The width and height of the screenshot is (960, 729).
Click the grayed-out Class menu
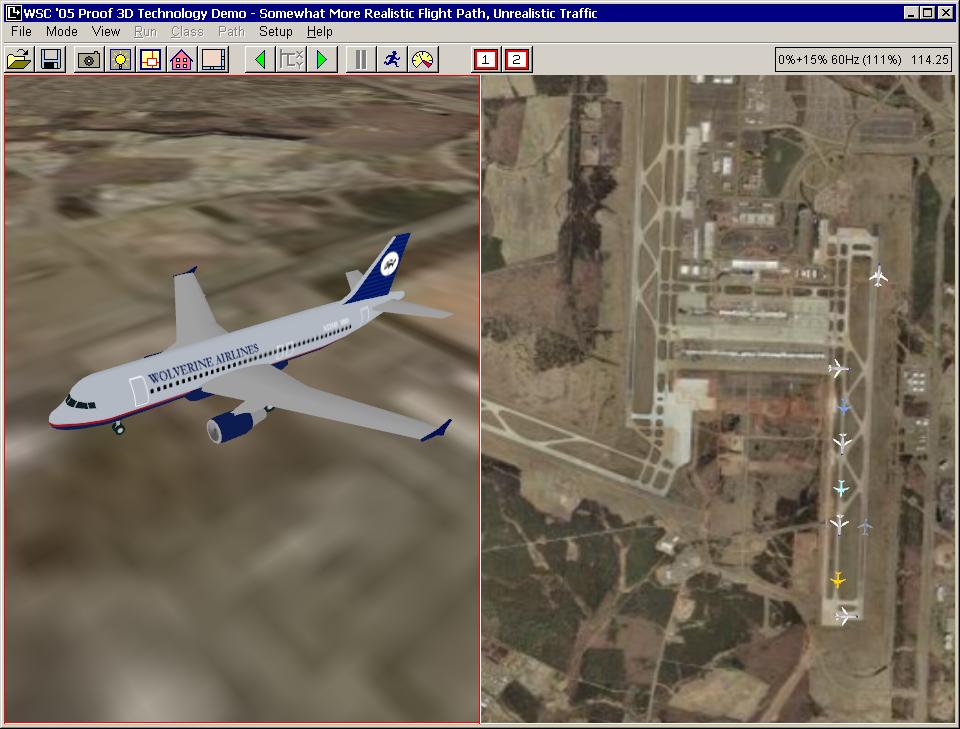tap(187, 32)
